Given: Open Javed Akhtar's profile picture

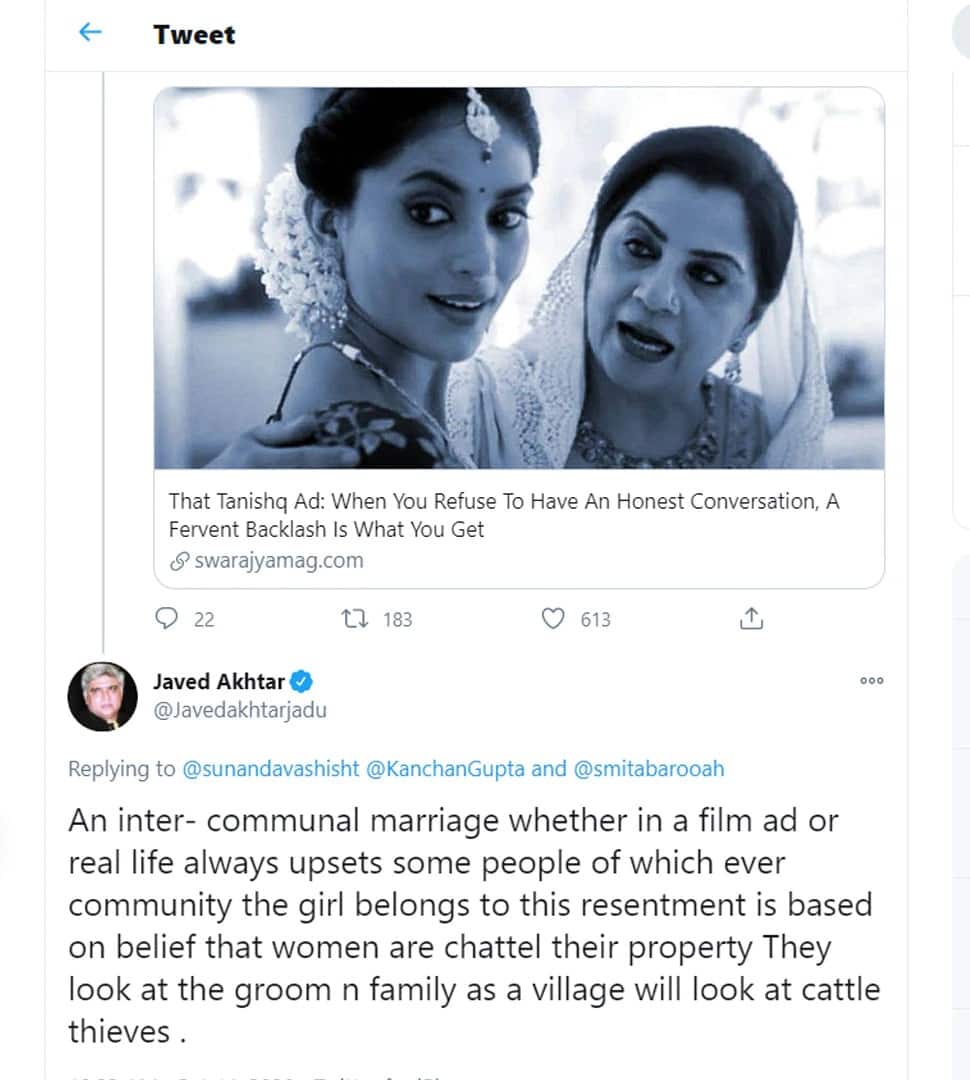Looking at the screenshot, I should coord(103,697).
